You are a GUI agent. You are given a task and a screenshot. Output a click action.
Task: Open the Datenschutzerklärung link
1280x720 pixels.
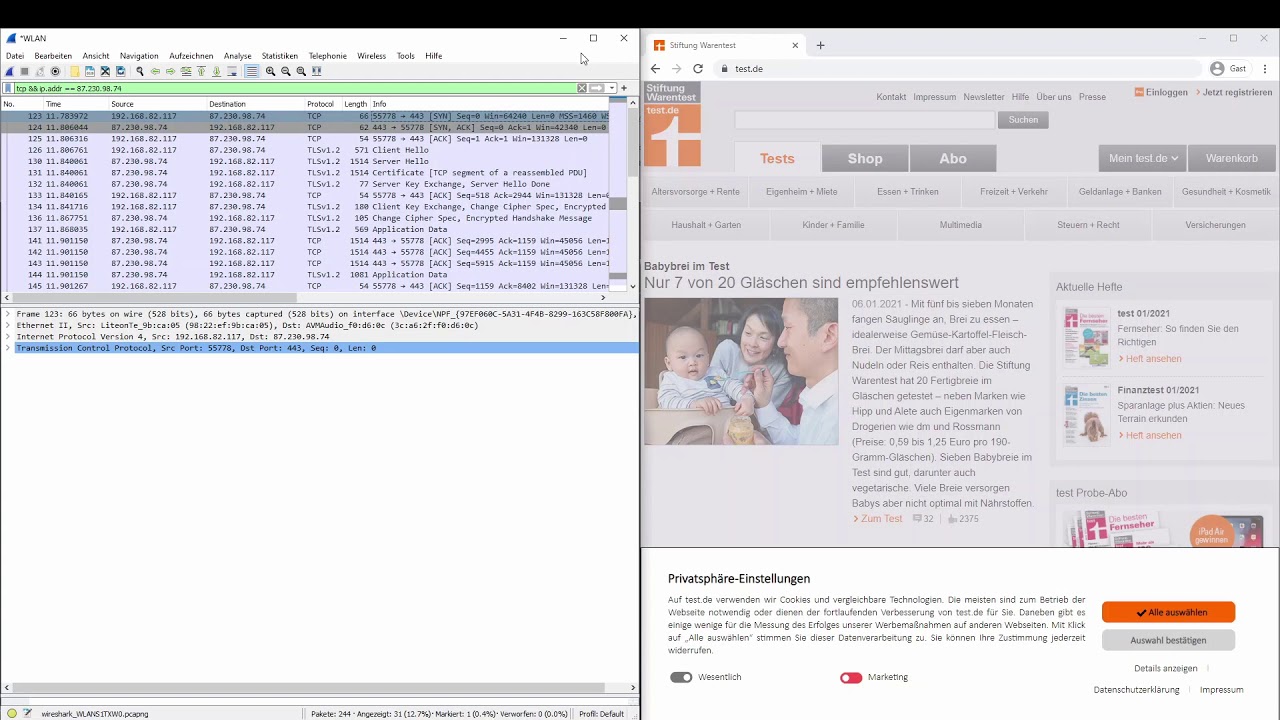[1136, 690]
